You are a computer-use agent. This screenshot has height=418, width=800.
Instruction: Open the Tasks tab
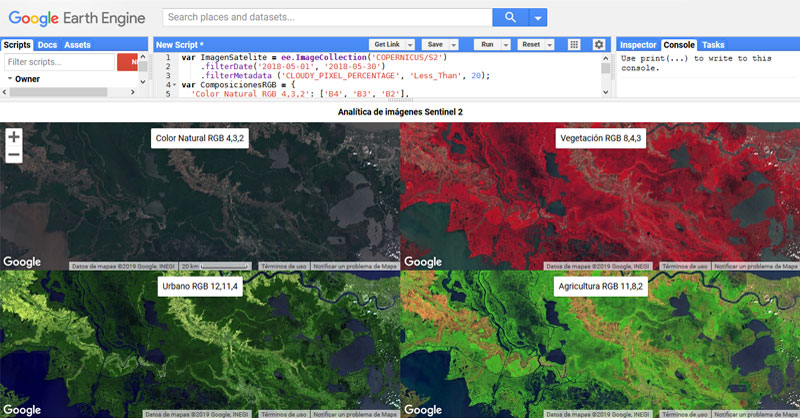click(713, 45)
